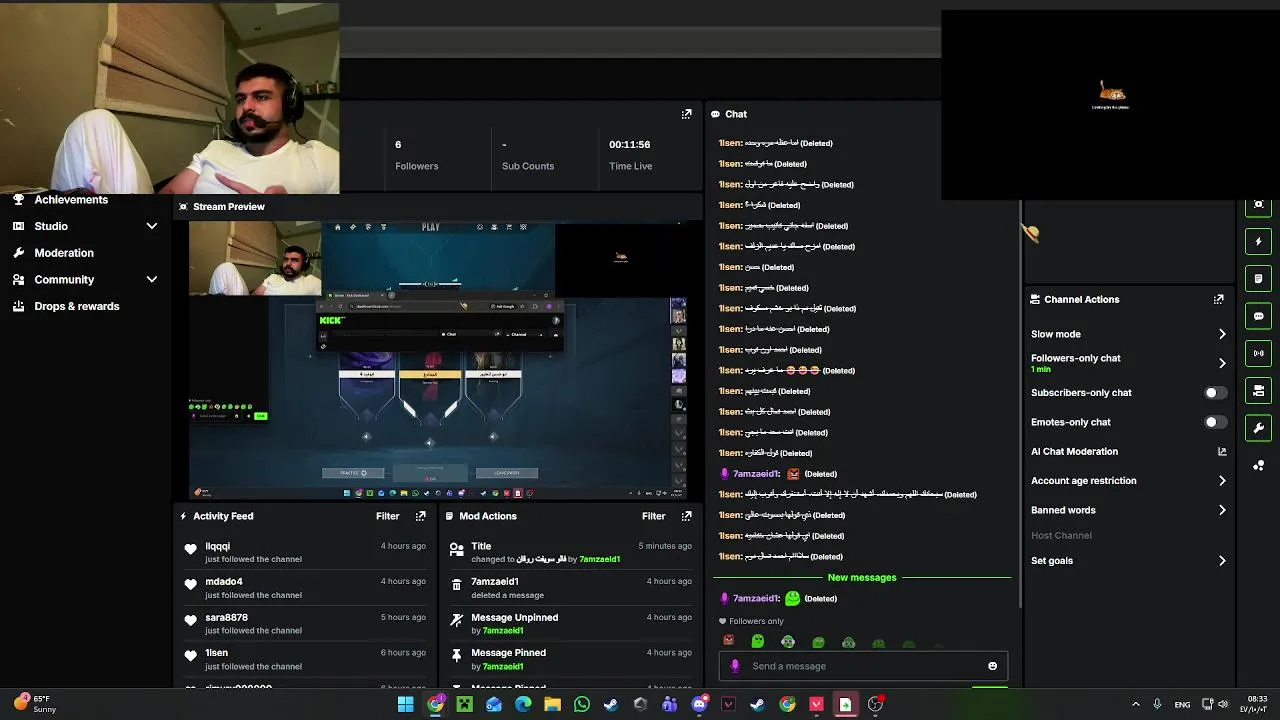Click the lightning bolt sidebar icon
This screenshot has width=1280, height=720.
click(x=1258, y=241)
